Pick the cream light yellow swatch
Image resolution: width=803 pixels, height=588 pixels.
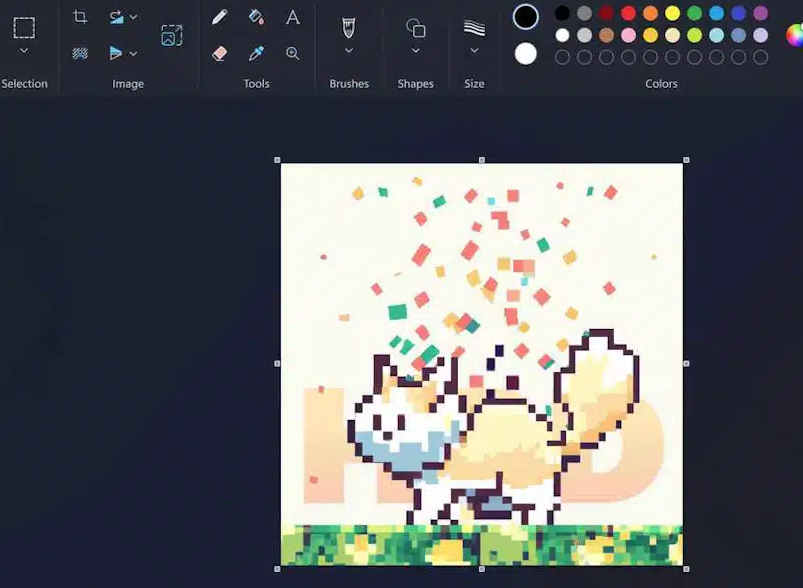point(672,35)
